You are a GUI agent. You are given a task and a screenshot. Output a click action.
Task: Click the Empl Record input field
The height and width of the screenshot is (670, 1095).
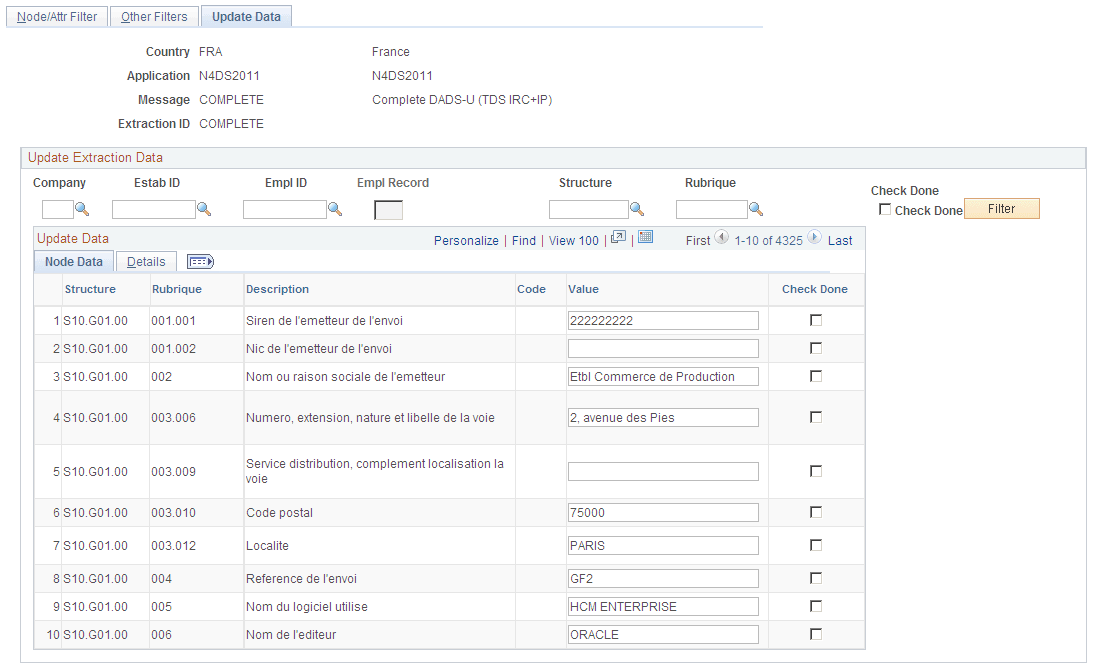[x=388, y=210]
